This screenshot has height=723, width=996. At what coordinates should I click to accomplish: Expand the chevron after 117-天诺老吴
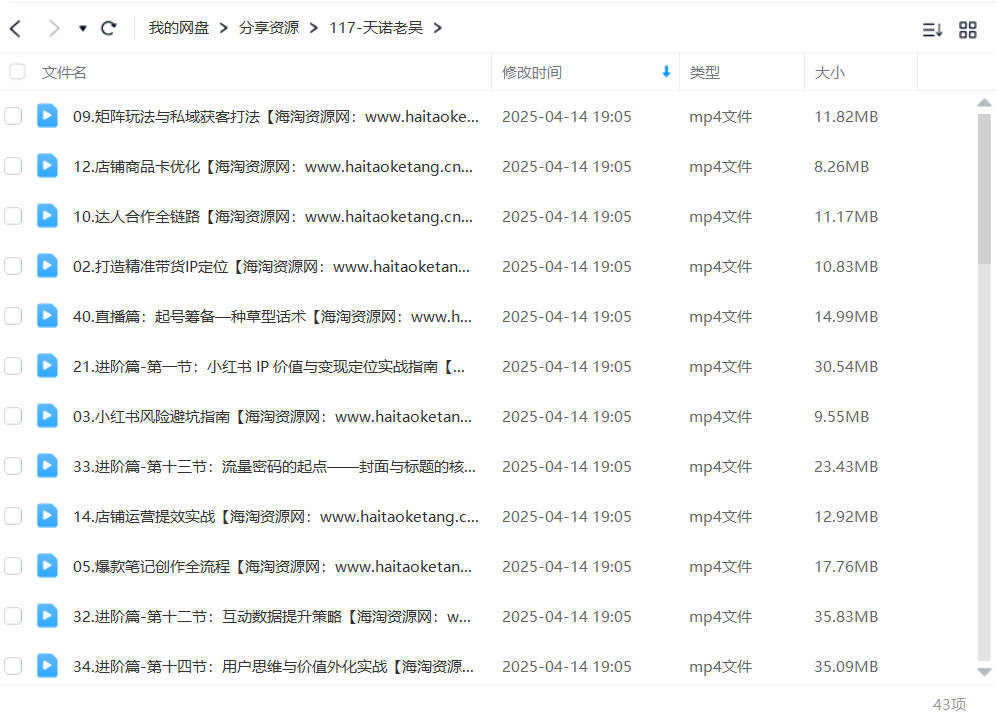[438, 28]
